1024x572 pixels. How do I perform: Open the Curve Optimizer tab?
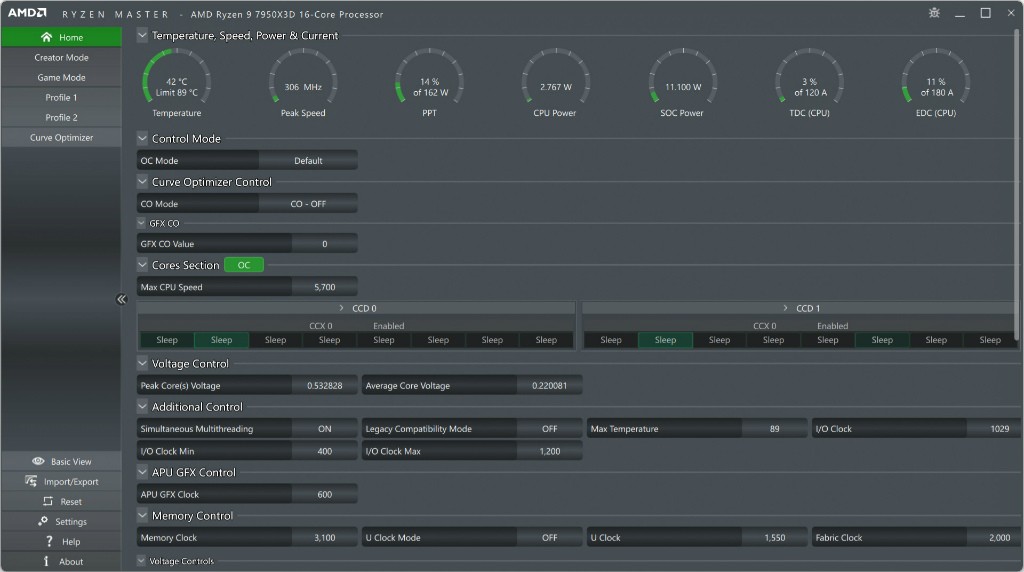coord(61,138)
